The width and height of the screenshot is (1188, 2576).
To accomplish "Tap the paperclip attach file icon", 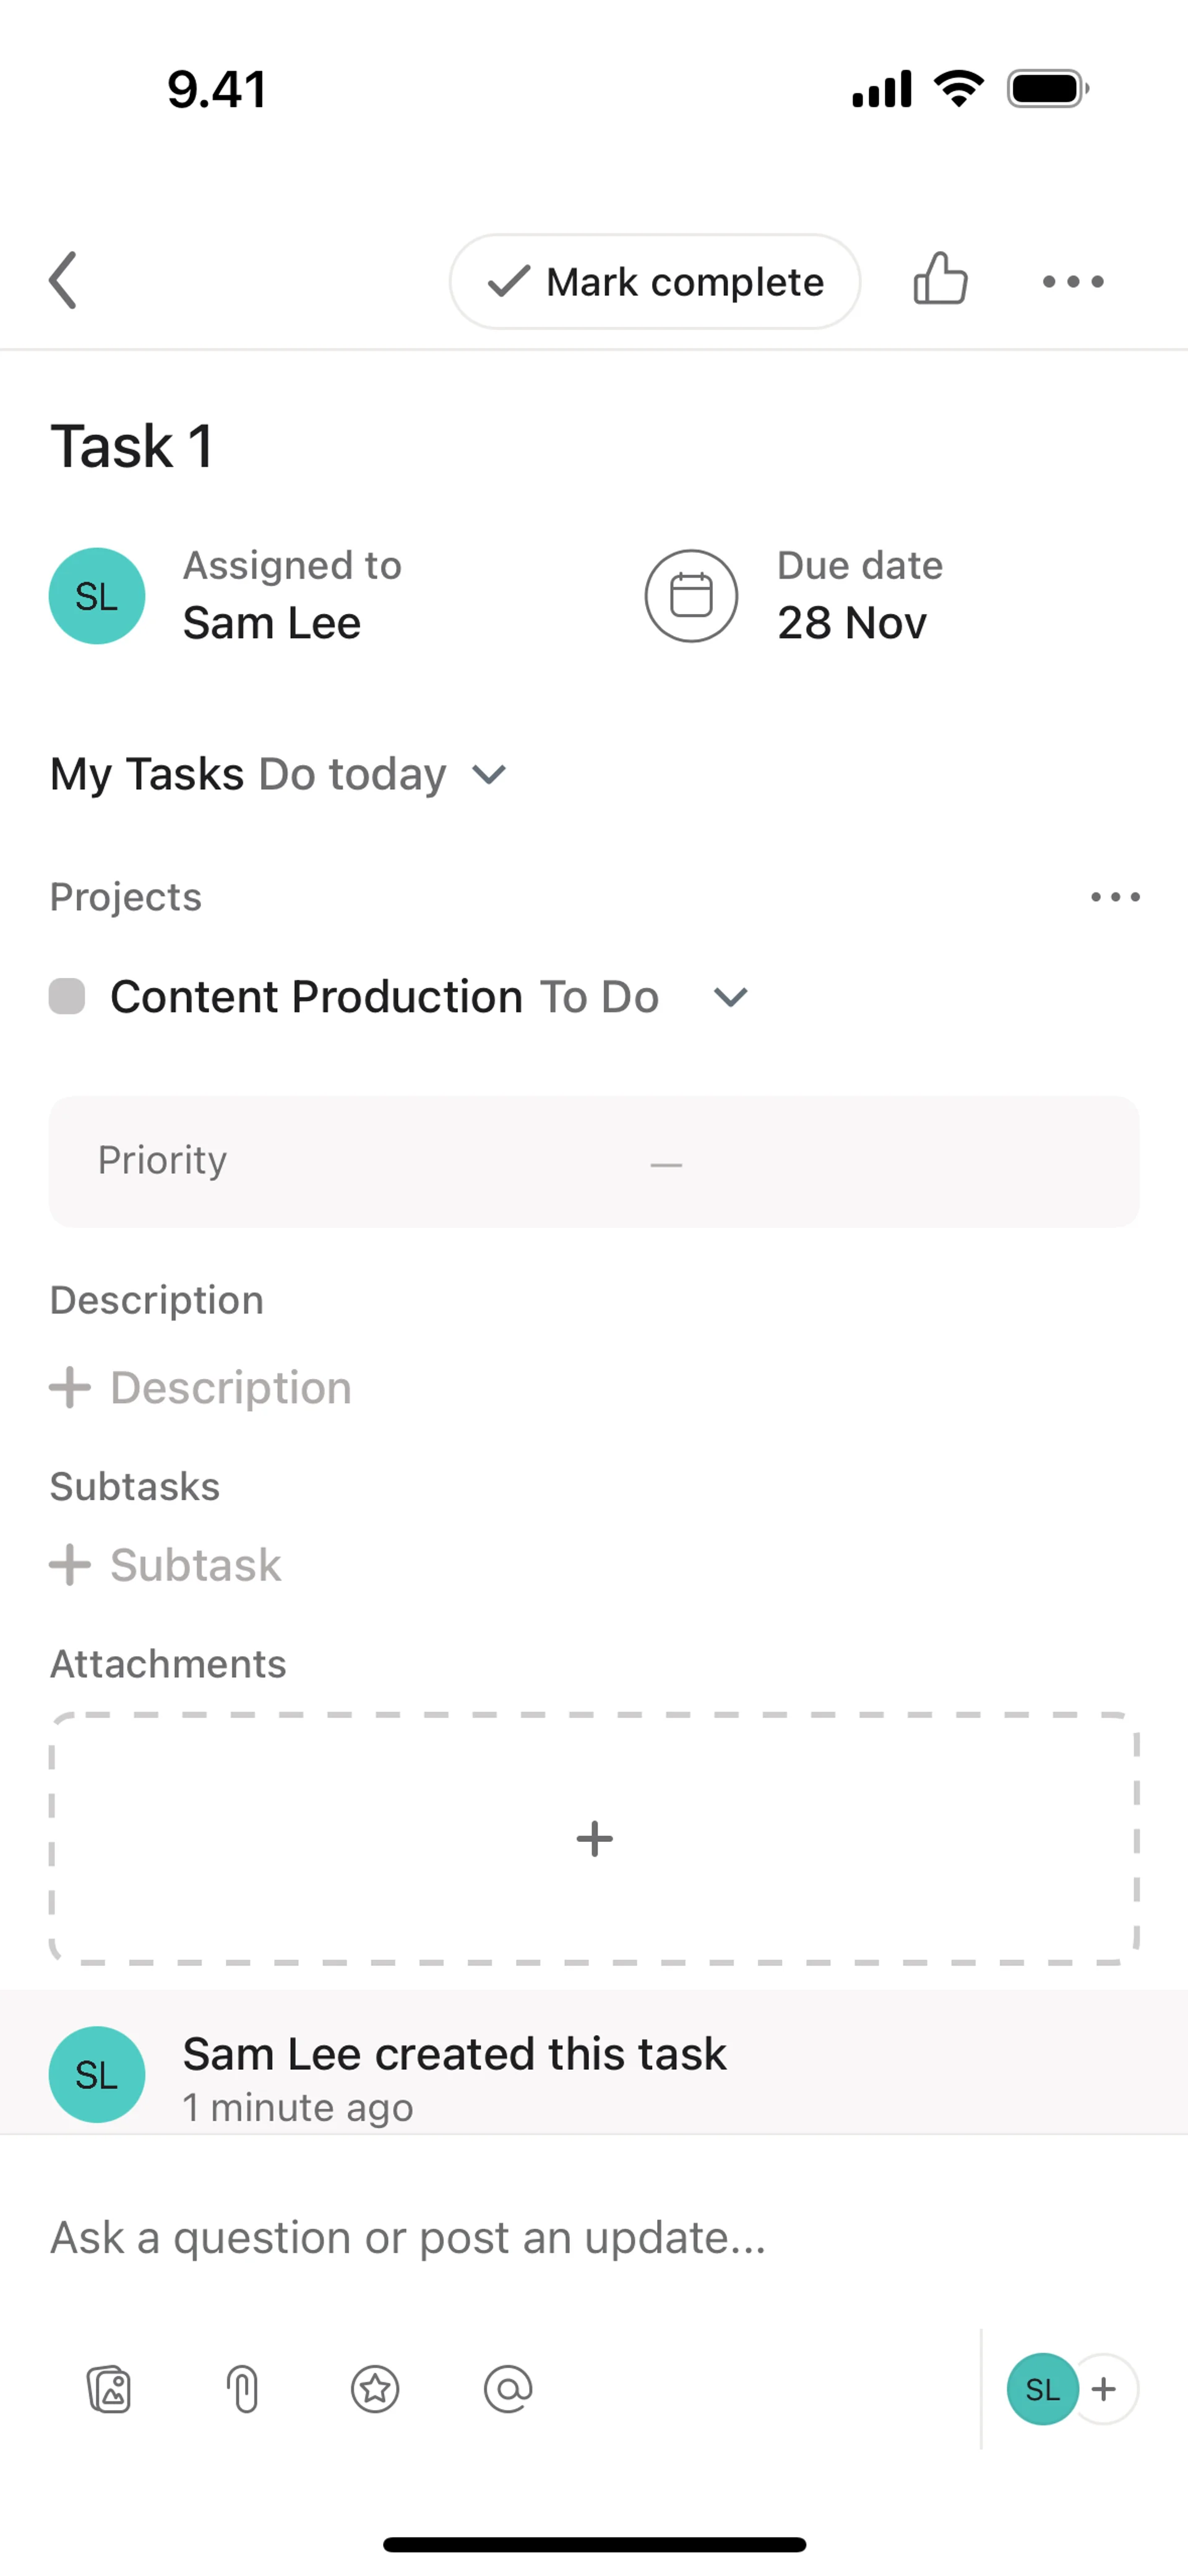I will 243,2390.
